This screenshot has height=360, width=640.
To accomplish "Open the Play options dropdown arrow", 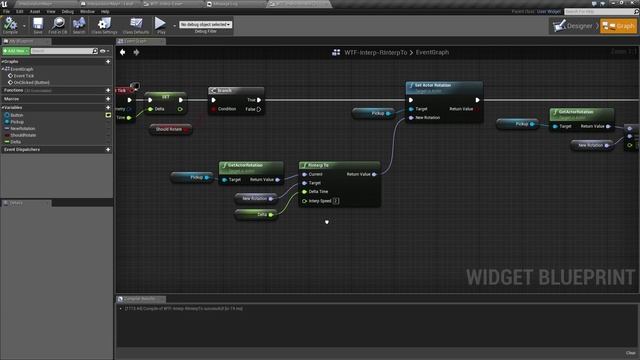I will tap(174, 26).
